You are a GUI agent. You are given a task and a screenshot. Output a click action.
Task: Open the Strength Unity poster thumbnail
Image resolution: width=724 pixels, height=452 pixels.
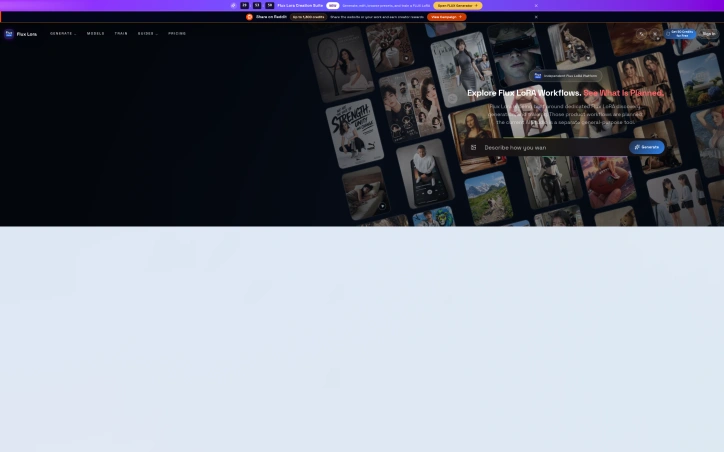[355, 133]
